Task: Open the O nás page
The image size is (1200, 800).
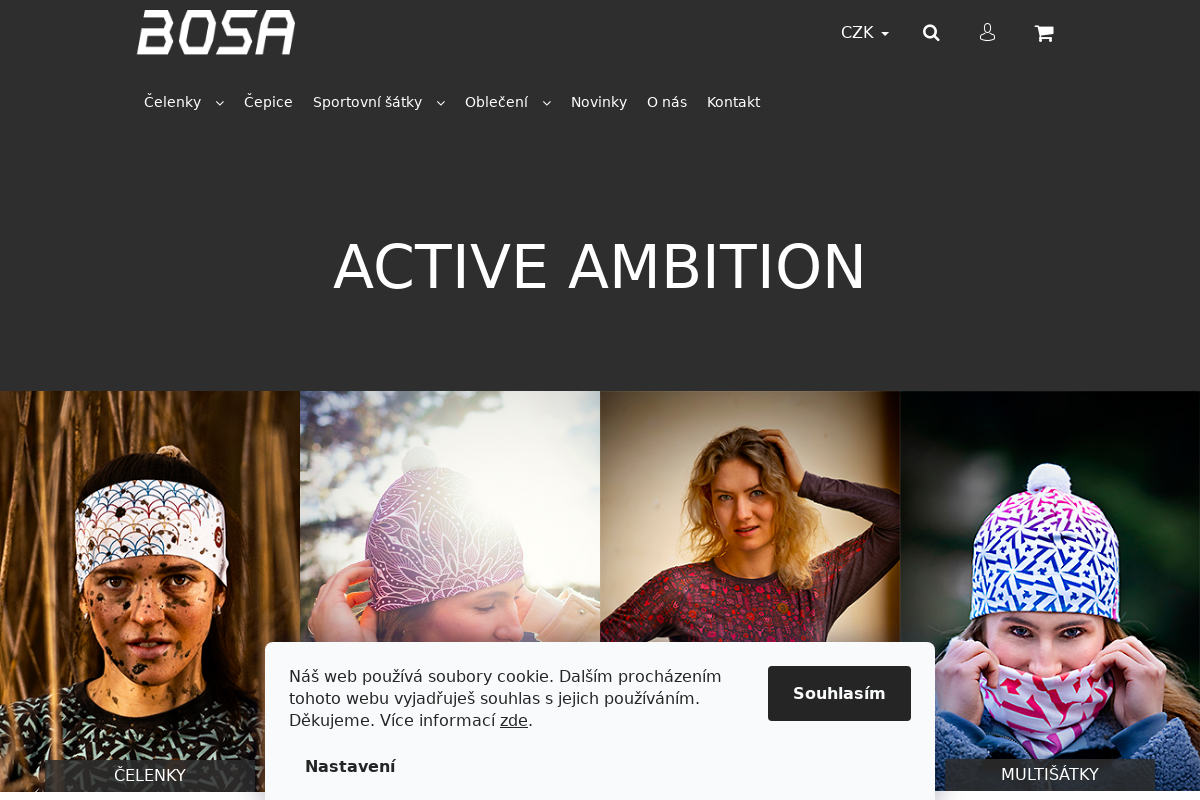Action: (667, 102)
